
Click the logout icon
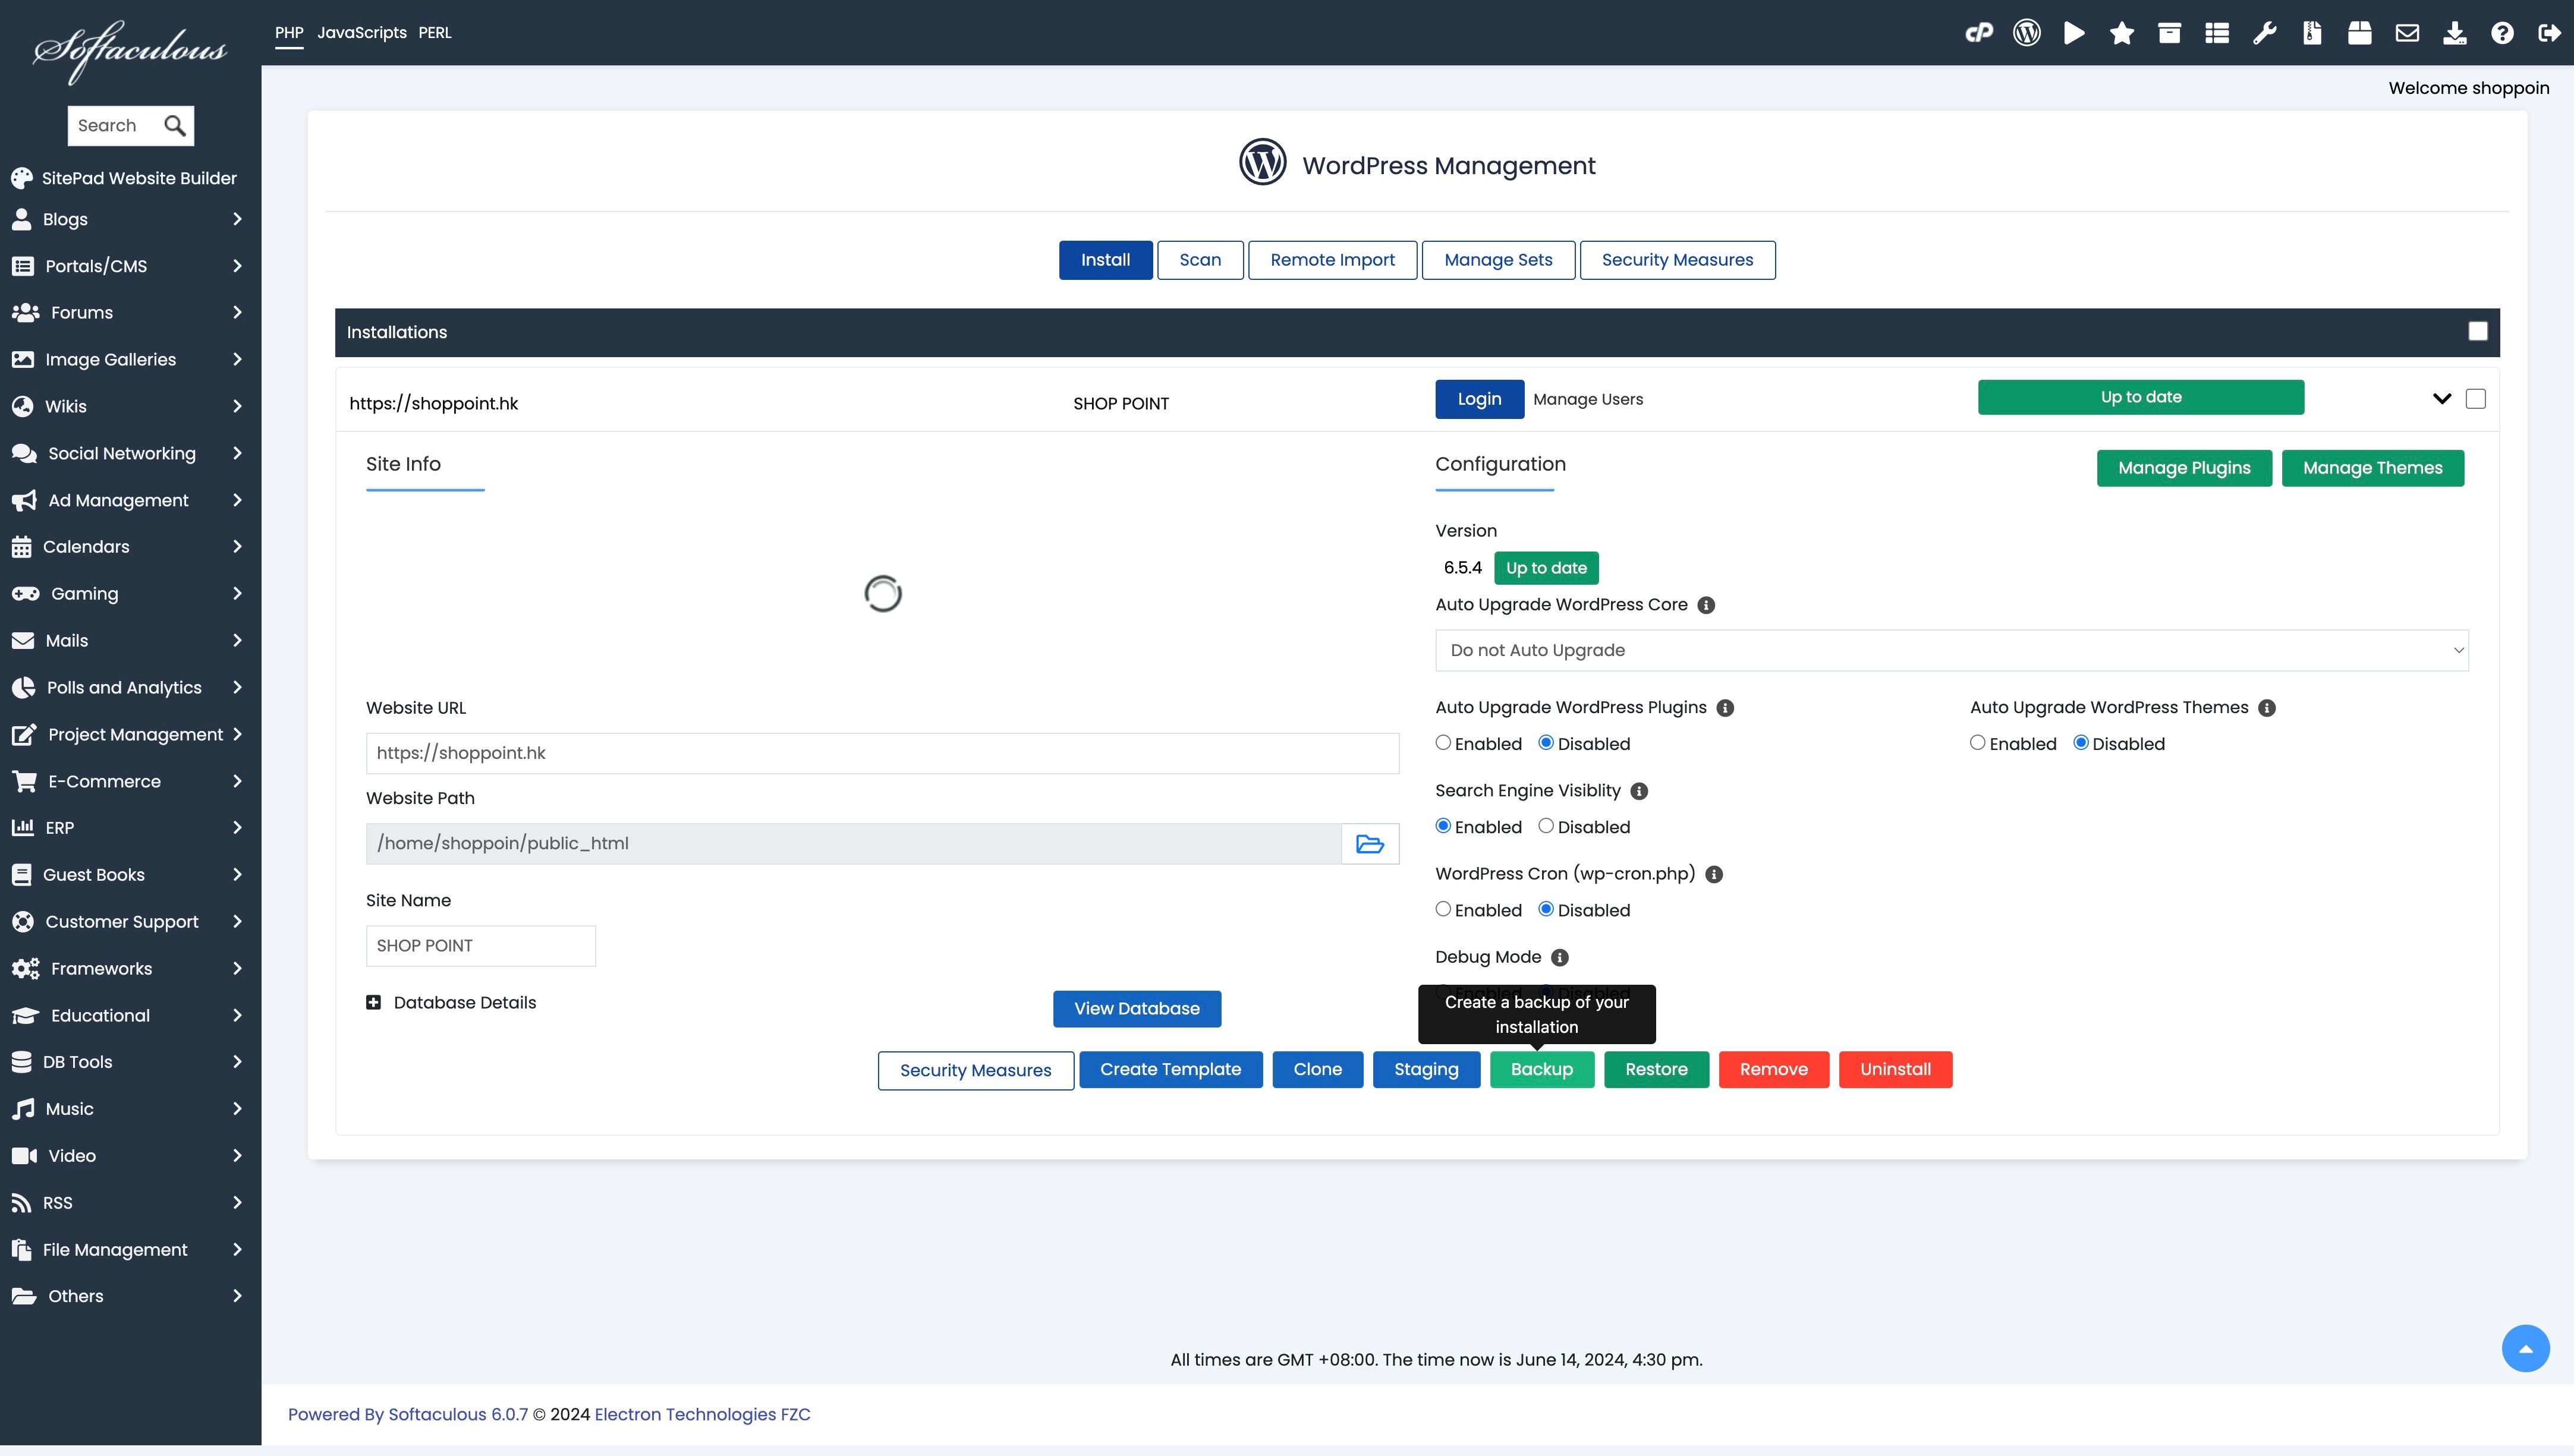pos(2549,33)
